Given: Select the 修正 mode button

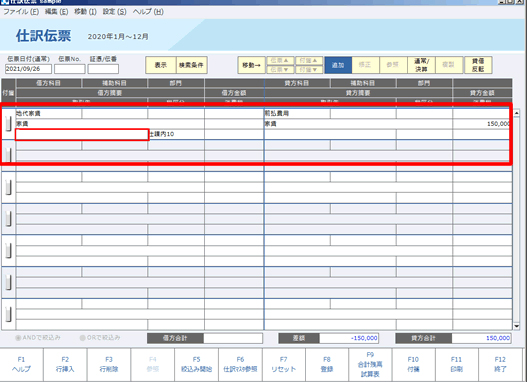Looking at the screenshot, I should 365,65.
